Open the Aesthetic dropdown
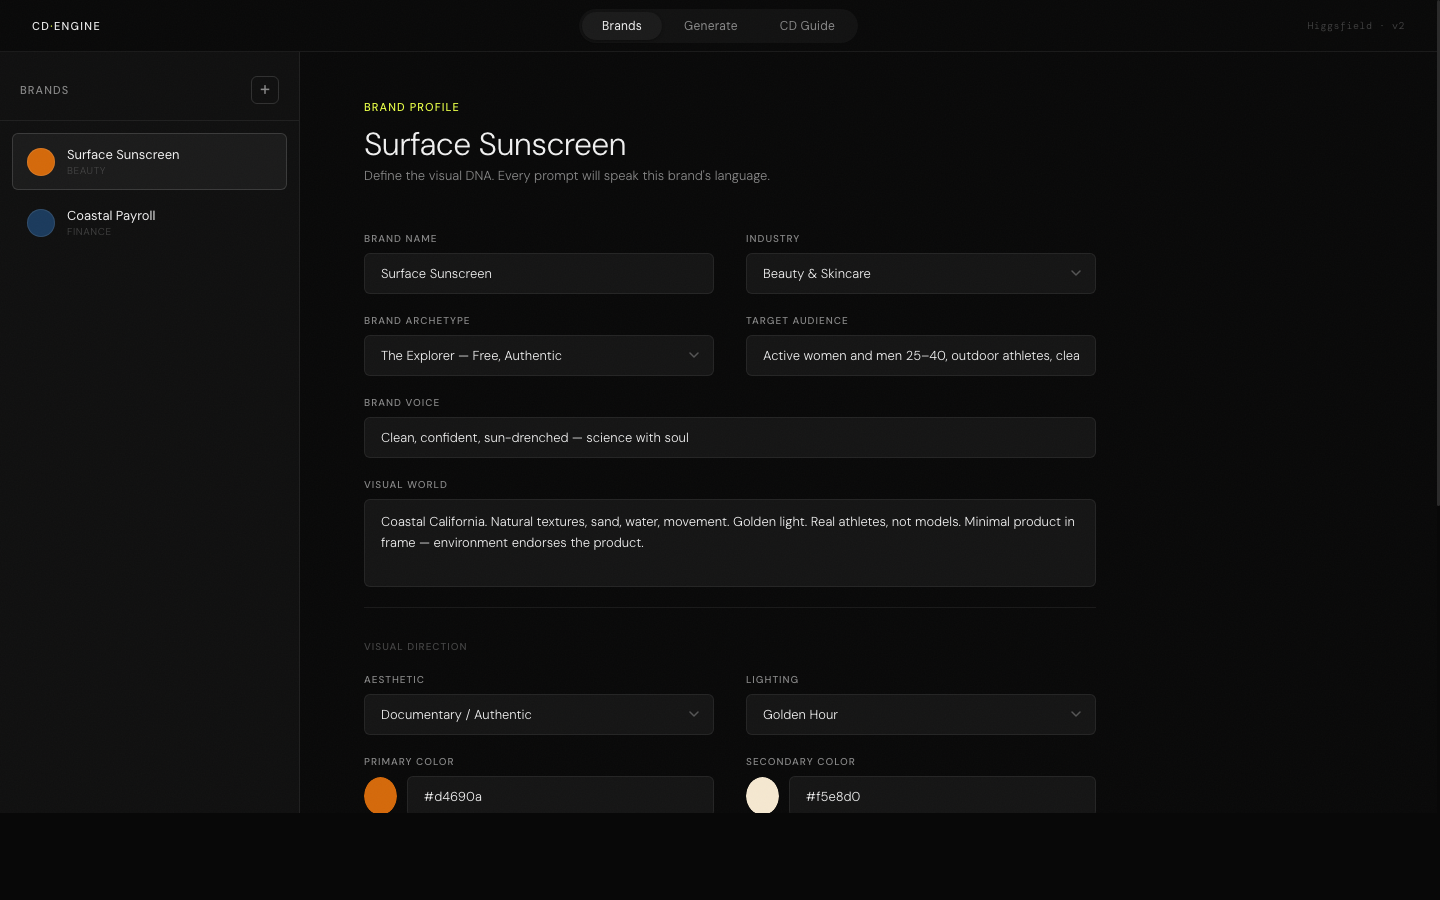 [x=538, y=715]
